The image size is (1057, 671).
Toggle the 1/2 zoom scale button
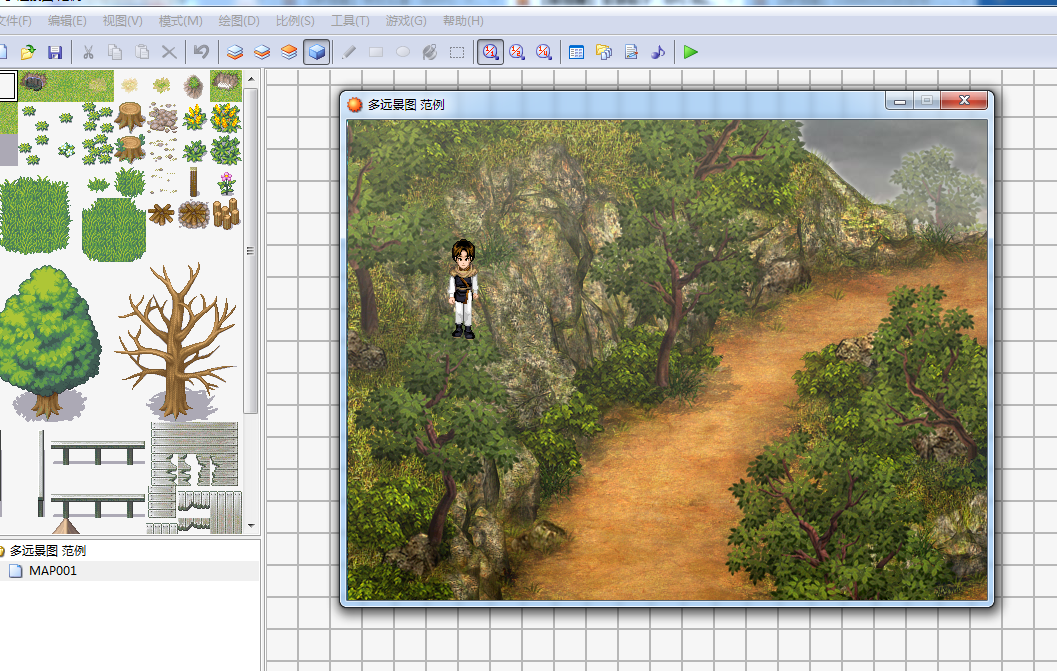(517, 52)
